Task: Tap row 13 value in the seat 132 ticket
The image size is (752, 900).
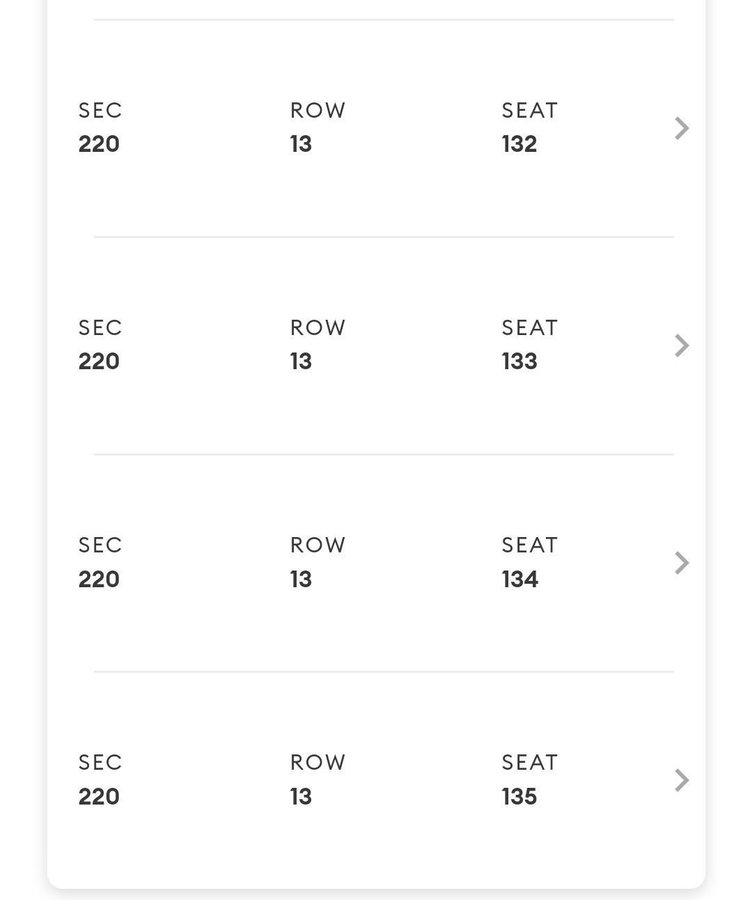Action: click(x=301, y=144)
